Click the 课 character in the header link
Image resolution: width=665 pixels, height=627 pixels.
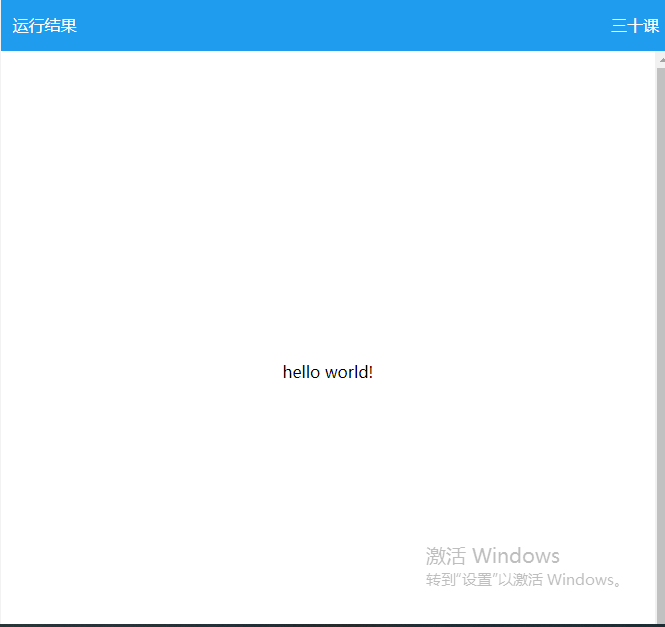[651, 26]
